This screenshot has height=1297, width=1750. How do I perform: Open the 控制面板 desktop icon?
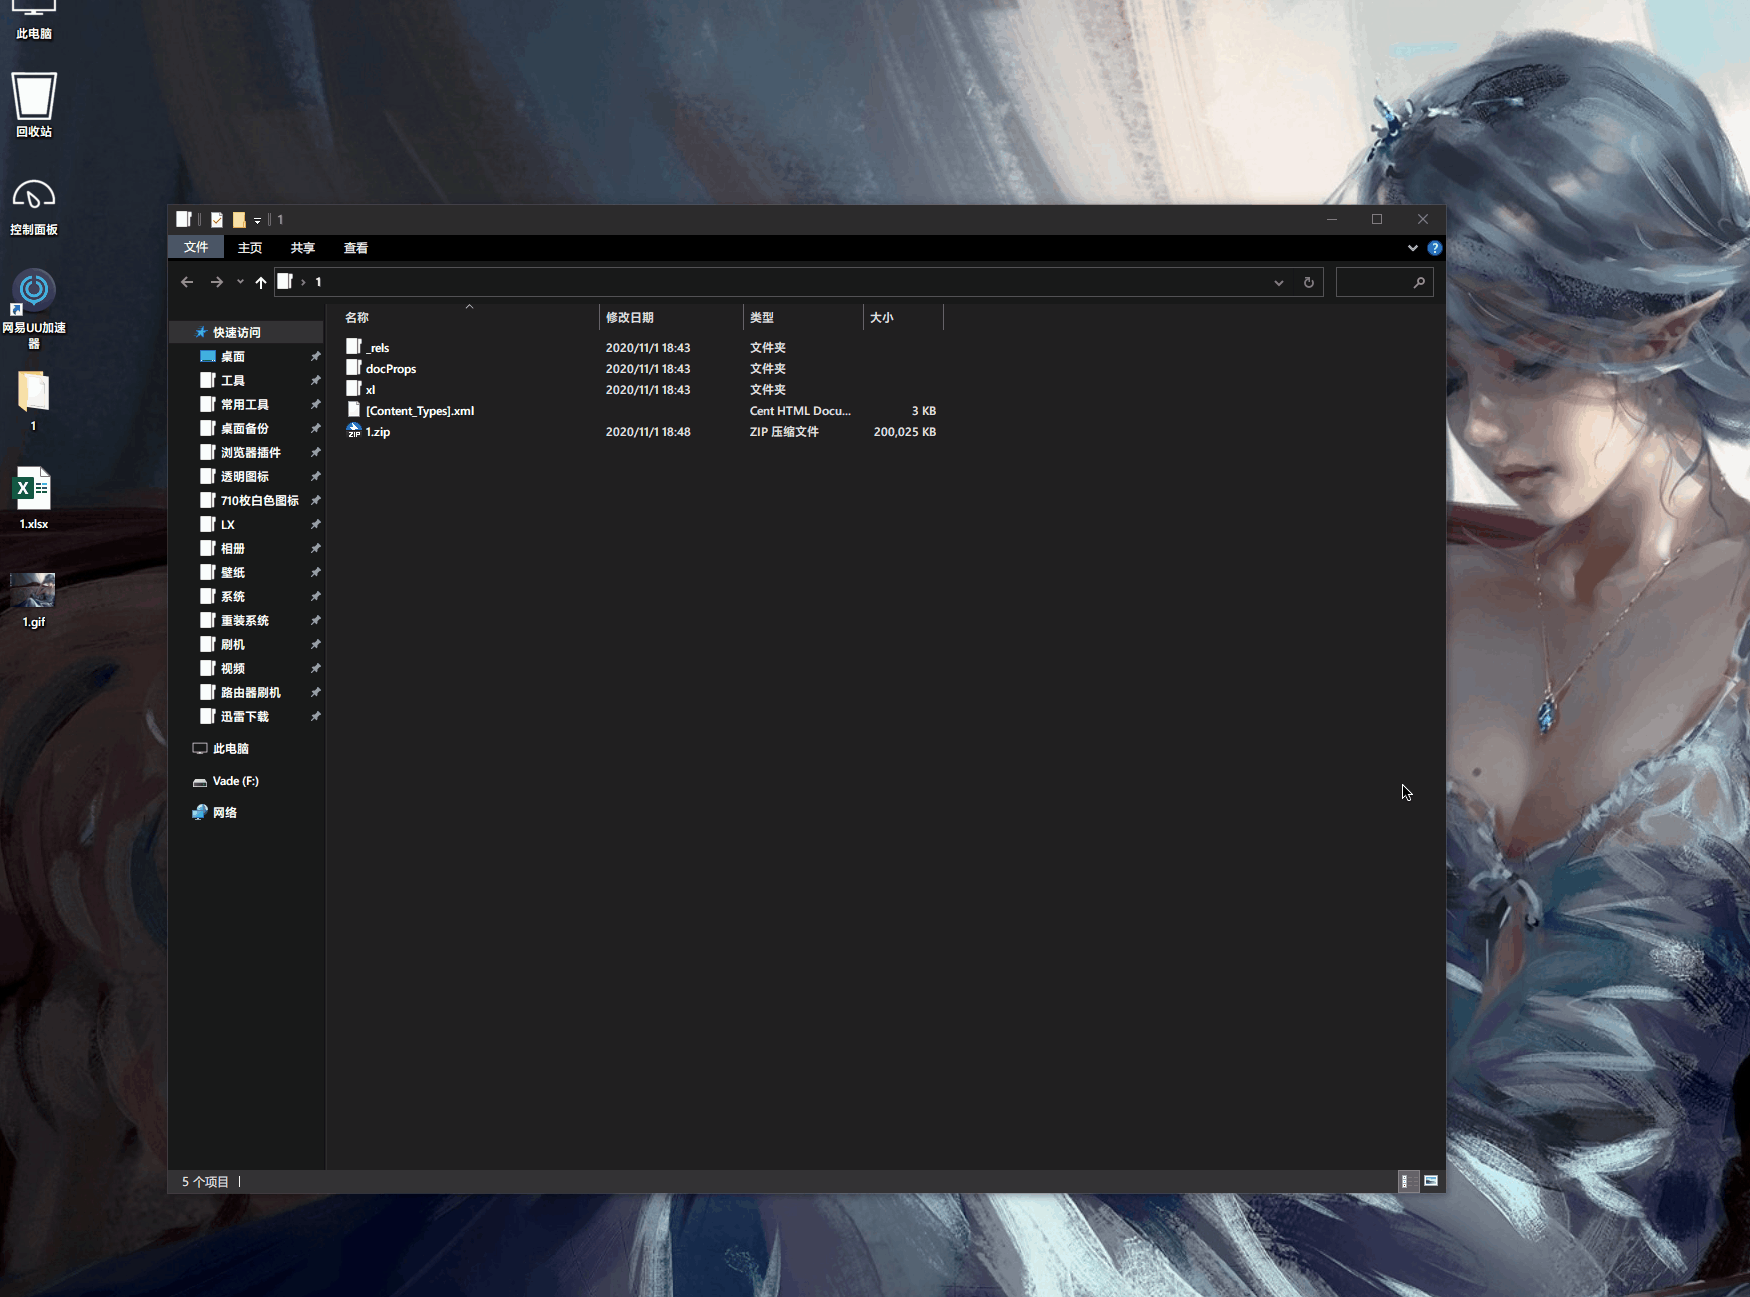(x=33, y=206)
